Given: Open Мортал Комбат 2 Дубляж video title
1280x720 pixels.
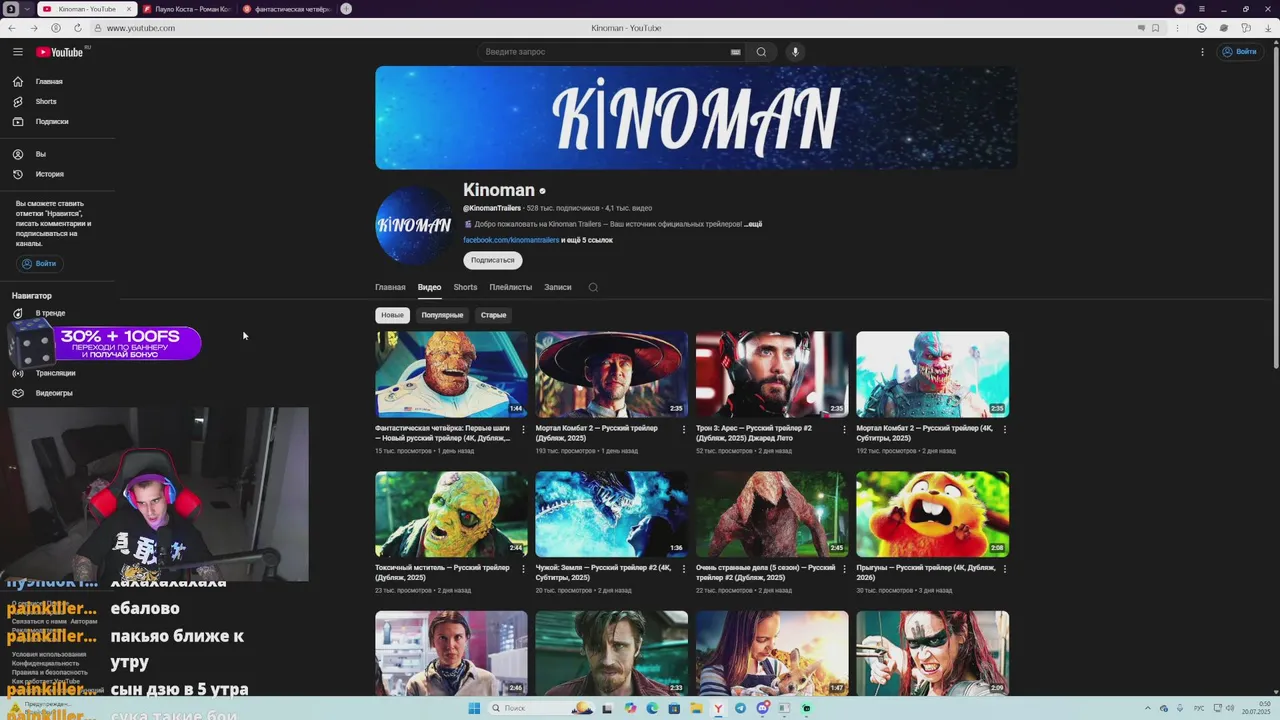Looking at the screenshot, I should pyautogui.click(x=597, y=433).
